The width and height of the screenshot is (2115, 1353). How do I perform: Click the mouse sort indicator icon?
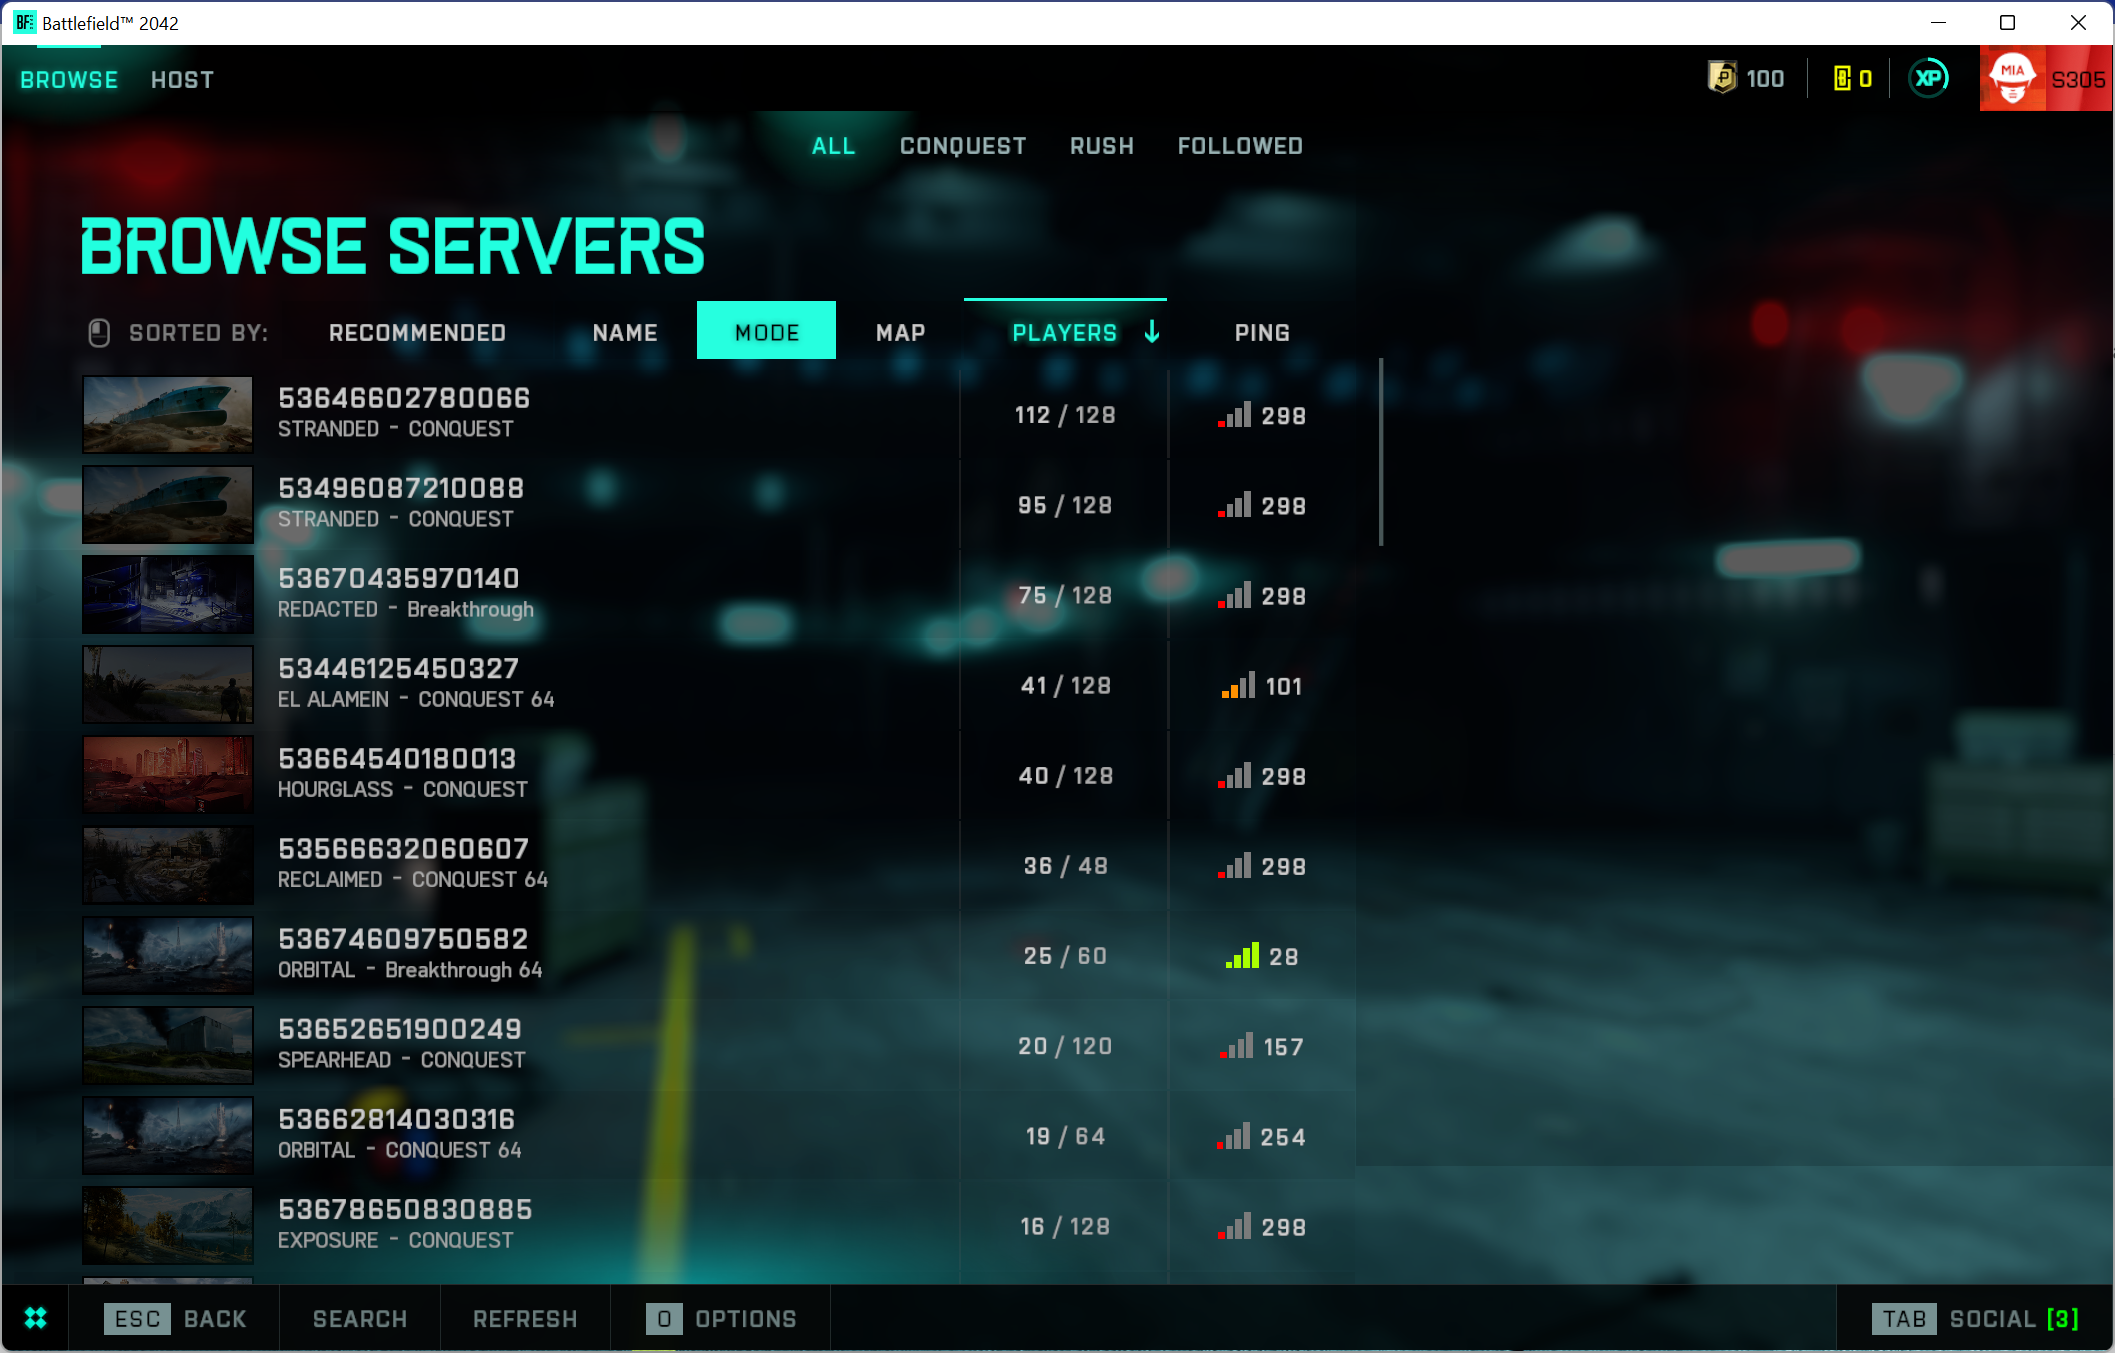(x=99, y=333)
